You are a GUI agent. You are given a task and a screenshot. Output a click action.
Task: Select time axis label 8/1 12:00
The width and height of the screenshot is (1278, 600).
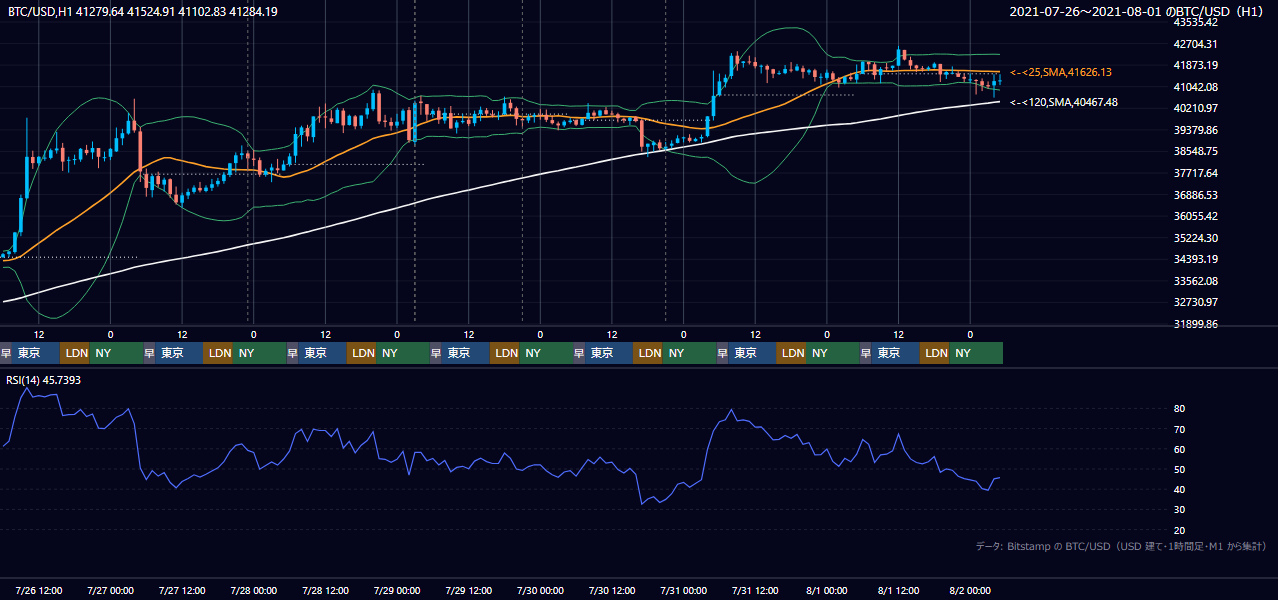click(899, 590)
